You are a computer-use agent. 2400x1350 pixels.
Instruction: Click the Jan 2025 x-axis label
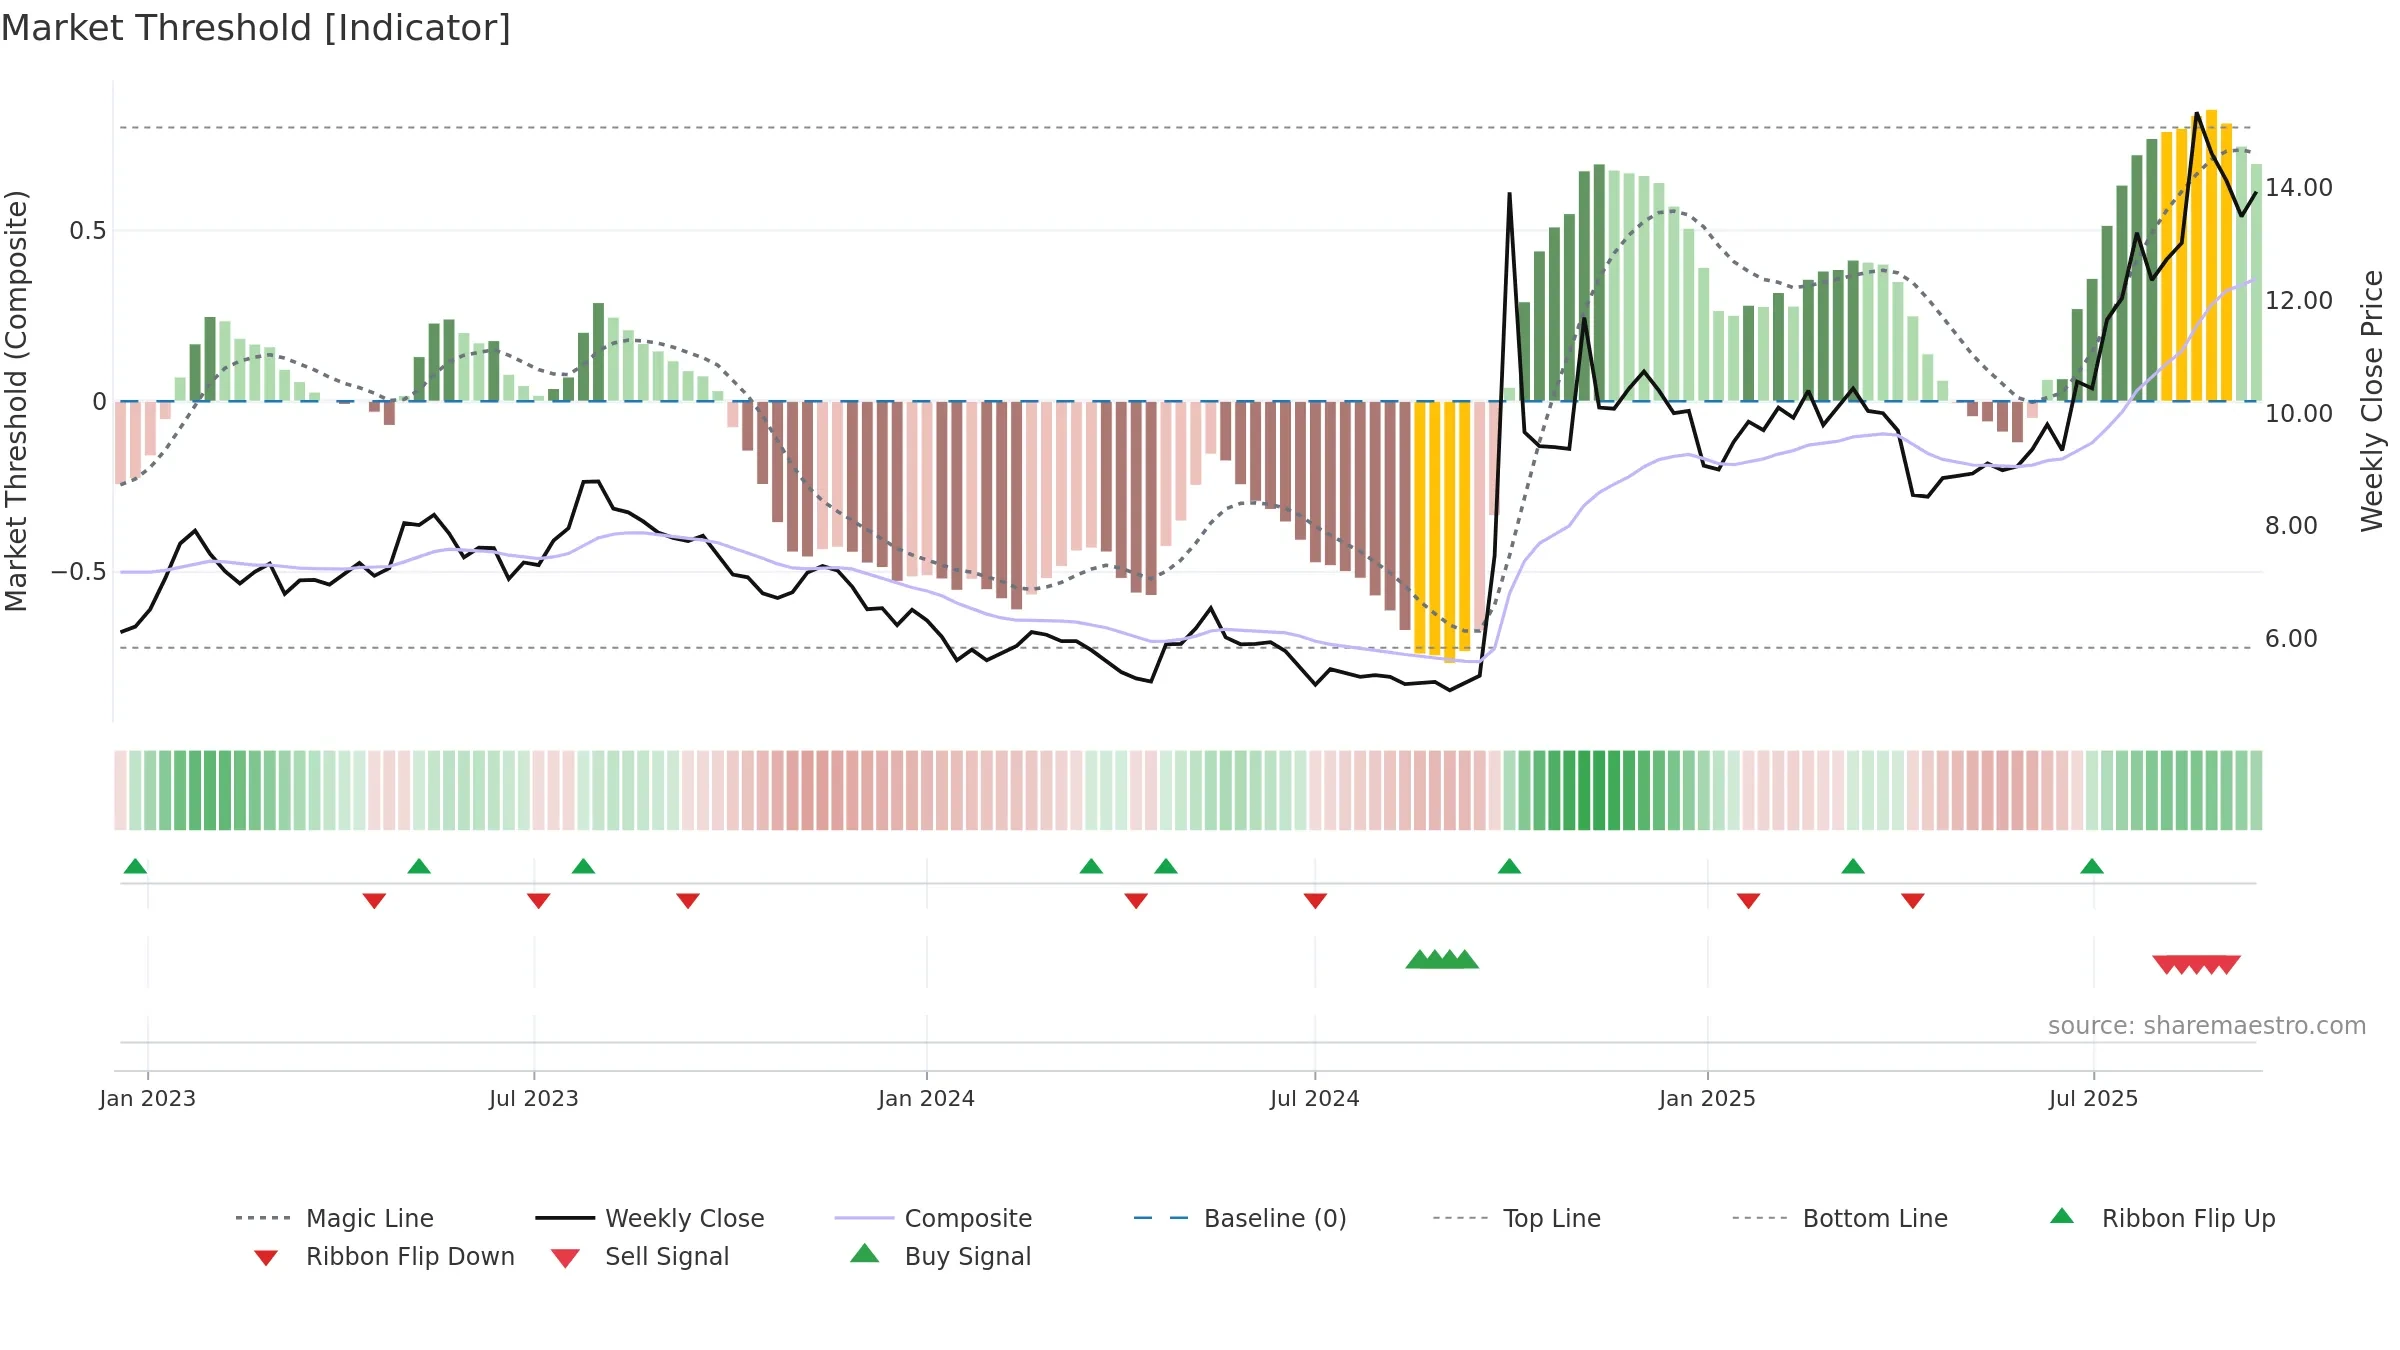(1708, 1098)
